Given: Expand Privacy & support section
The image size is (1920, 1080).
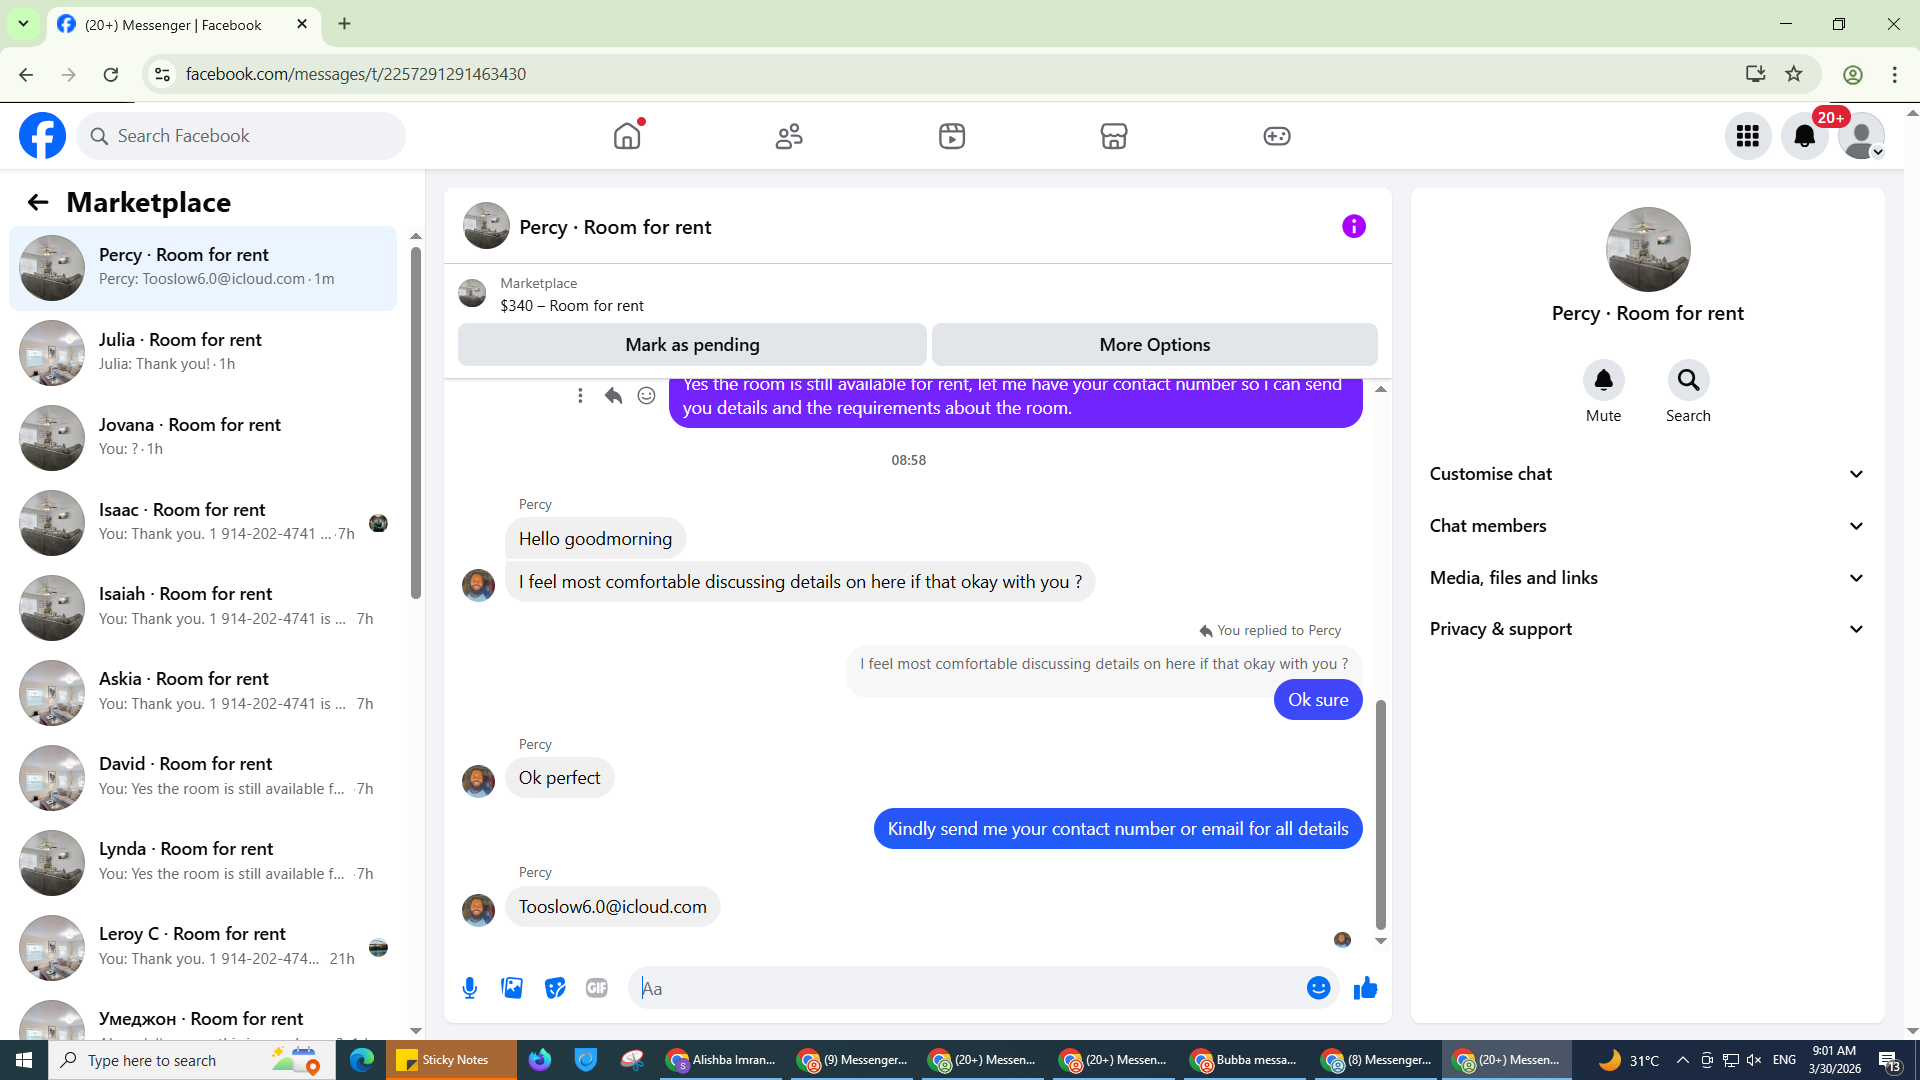Looking at the screenshot, I should 1647,629.
